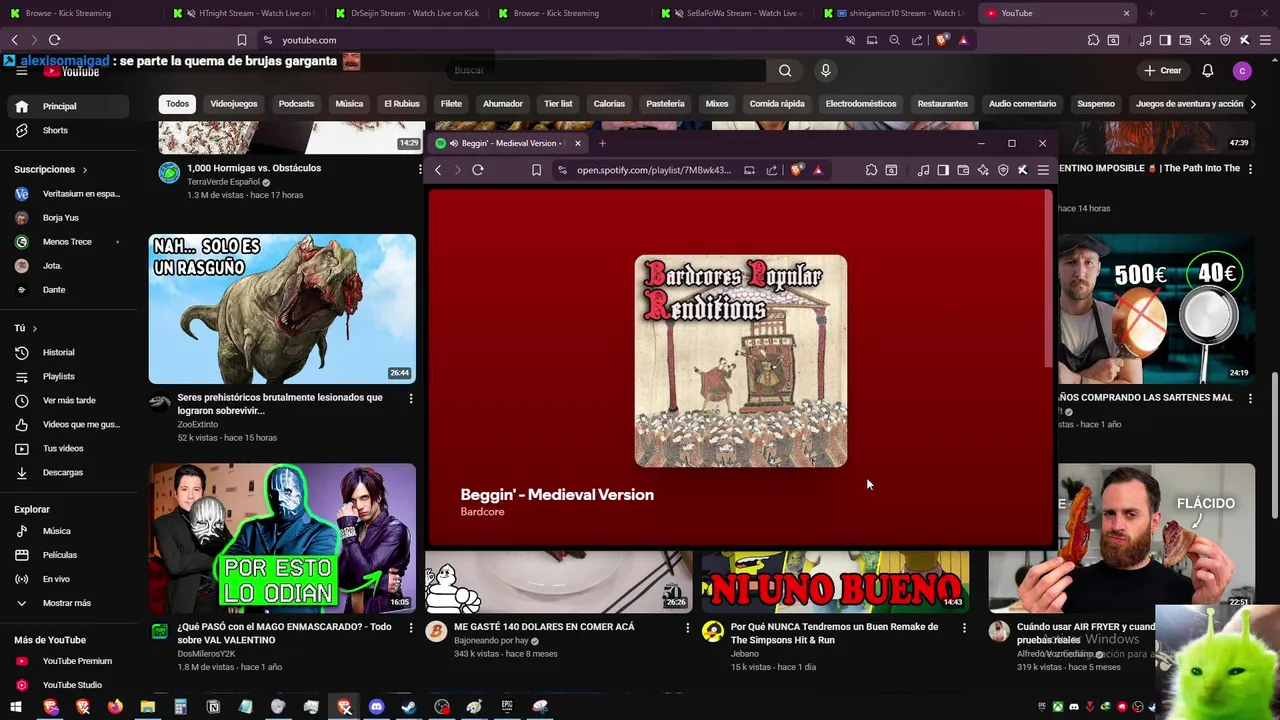Share the youtube.com page link
This screenshot has width=1280, height=720.
tap(917, 40)
